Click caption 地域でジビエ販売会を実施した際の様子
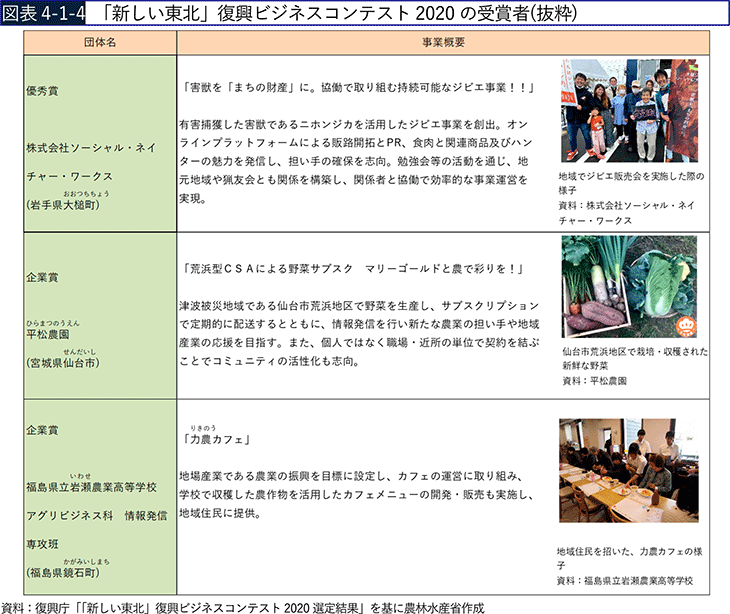Image resolution: width=730 pixels, height=614 pixels. pyautogui.click(x=631, y=183)
